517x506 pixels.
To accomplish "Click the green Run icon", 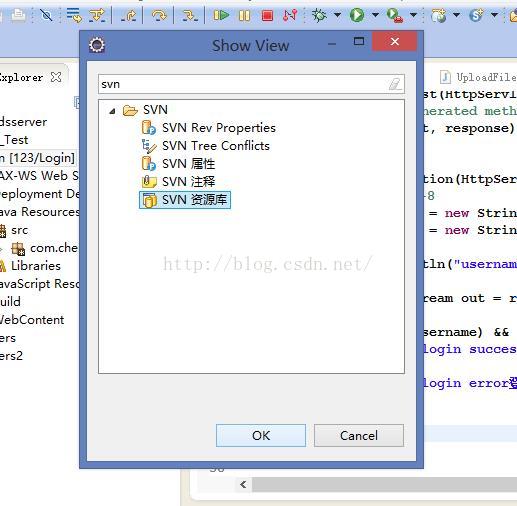I will 357,15.
